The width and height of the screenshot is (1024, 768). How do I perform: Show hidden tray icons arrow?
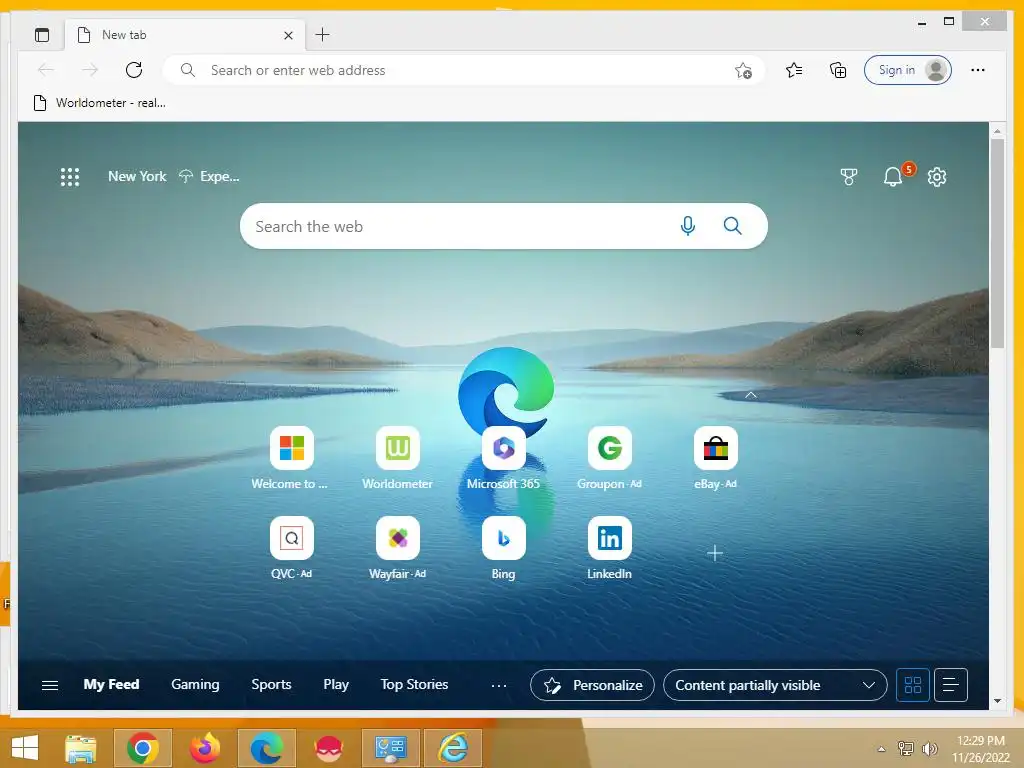[882, 749]
